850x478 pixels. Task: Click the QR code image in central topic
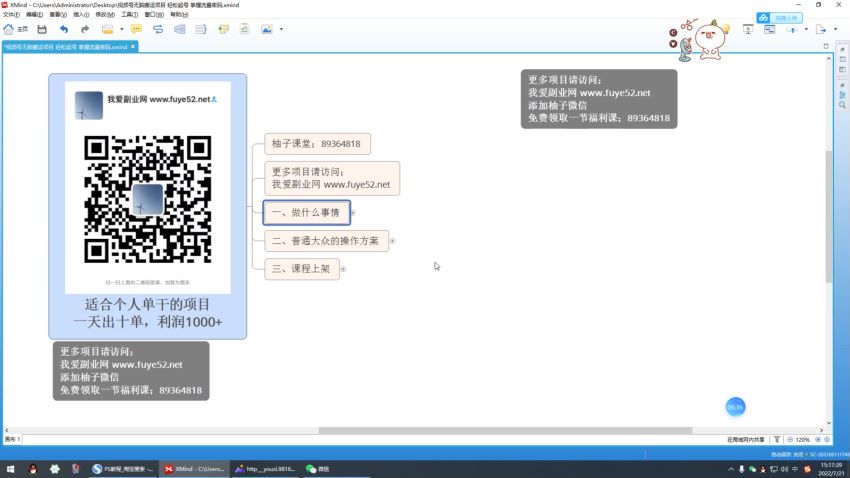147,199
